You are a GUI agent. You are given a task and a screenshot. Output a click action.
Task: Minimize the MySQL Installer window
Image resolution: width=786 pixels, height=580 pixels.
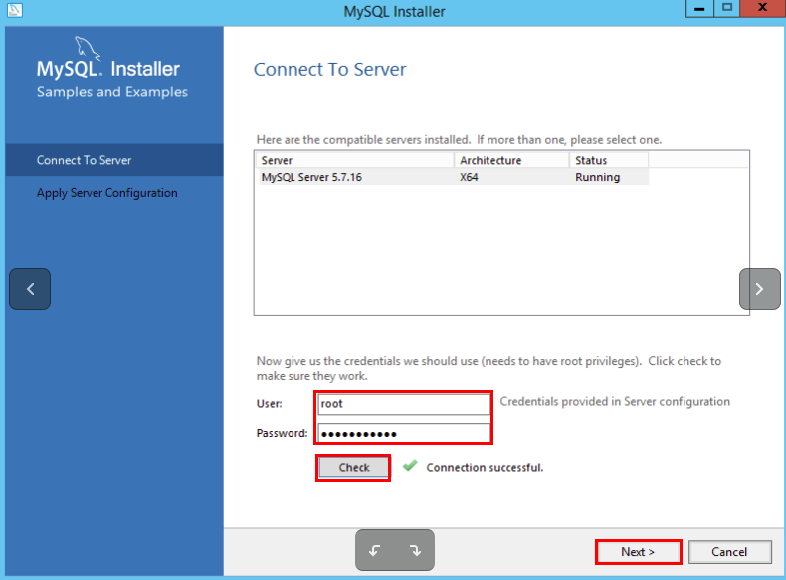[x=699, y=9]
